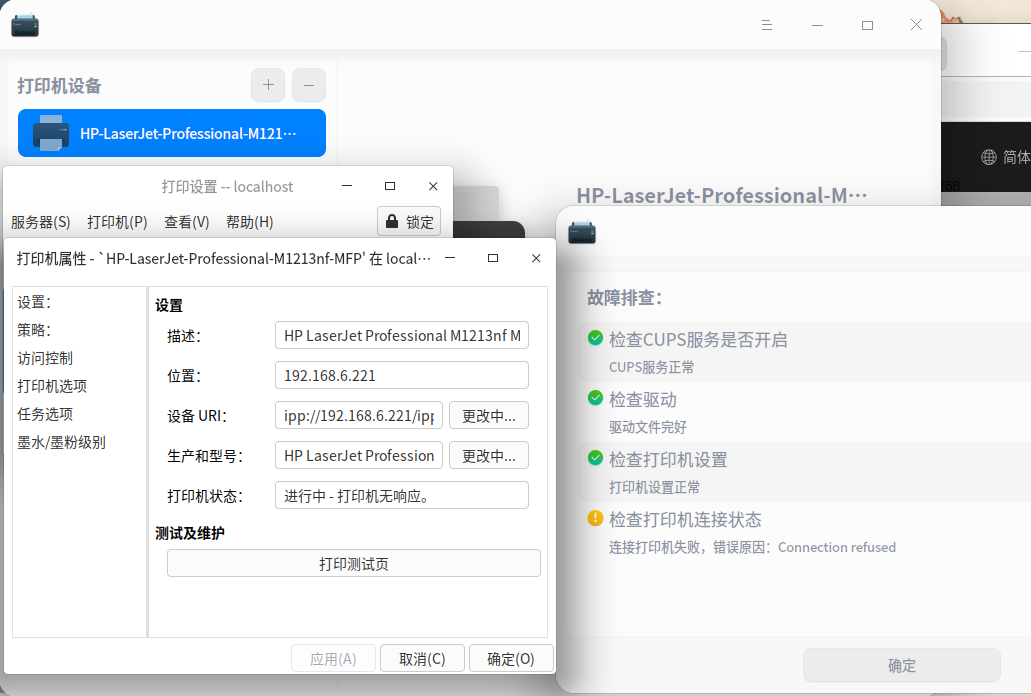Click green check icon next to 检查CUPS服务是否开启
This screenshot has height=696, width=1031.
click(595, 338)
